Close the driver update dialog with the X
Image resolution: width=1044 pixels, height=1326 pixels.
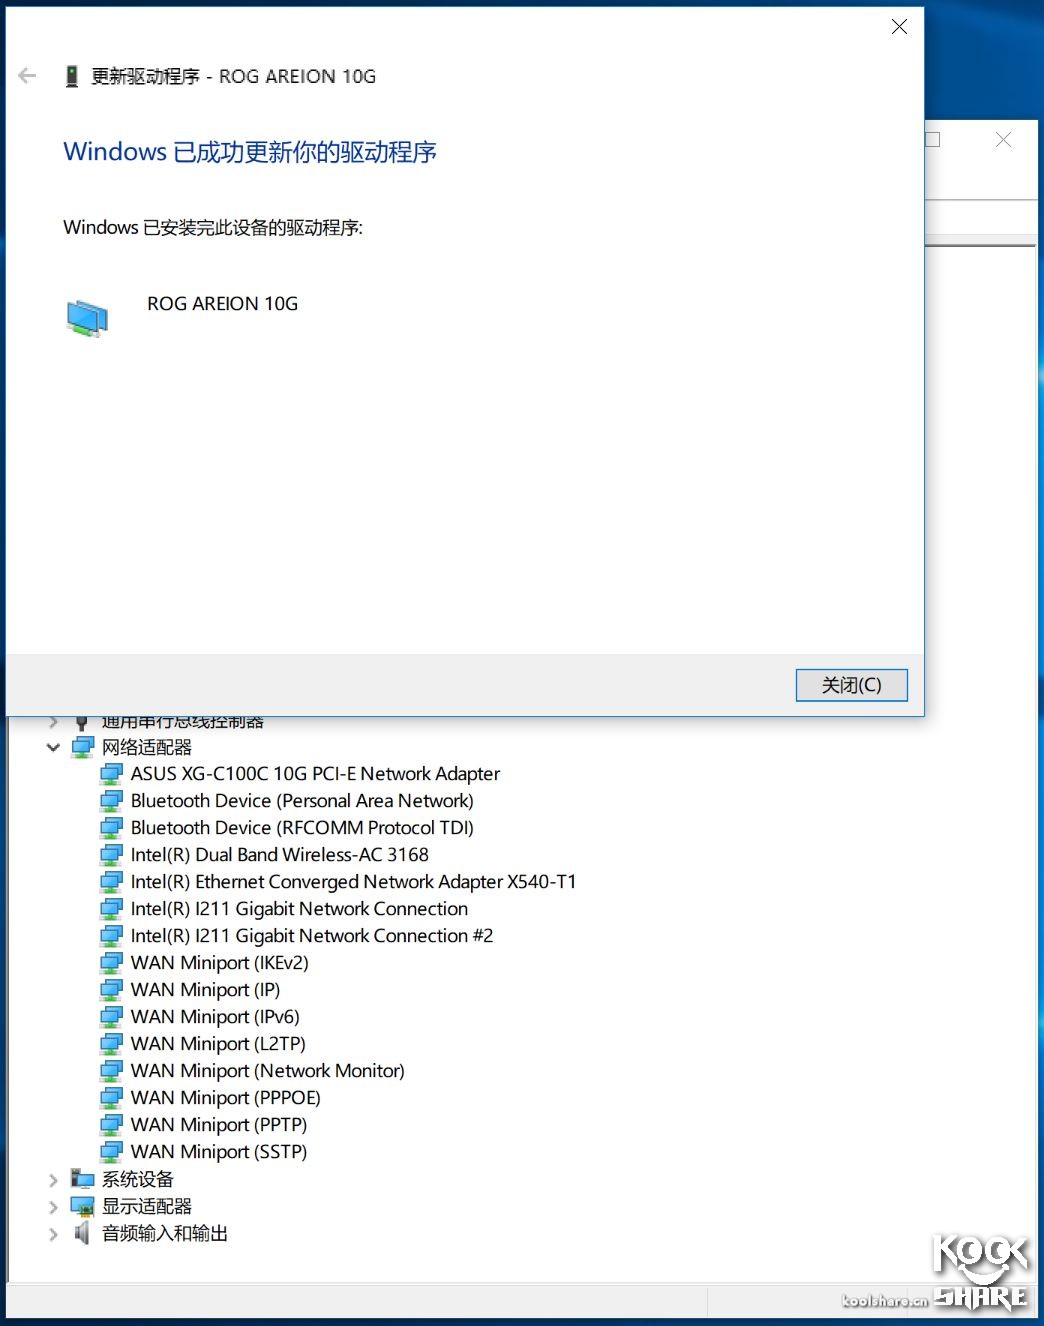[x=899, y=27]
